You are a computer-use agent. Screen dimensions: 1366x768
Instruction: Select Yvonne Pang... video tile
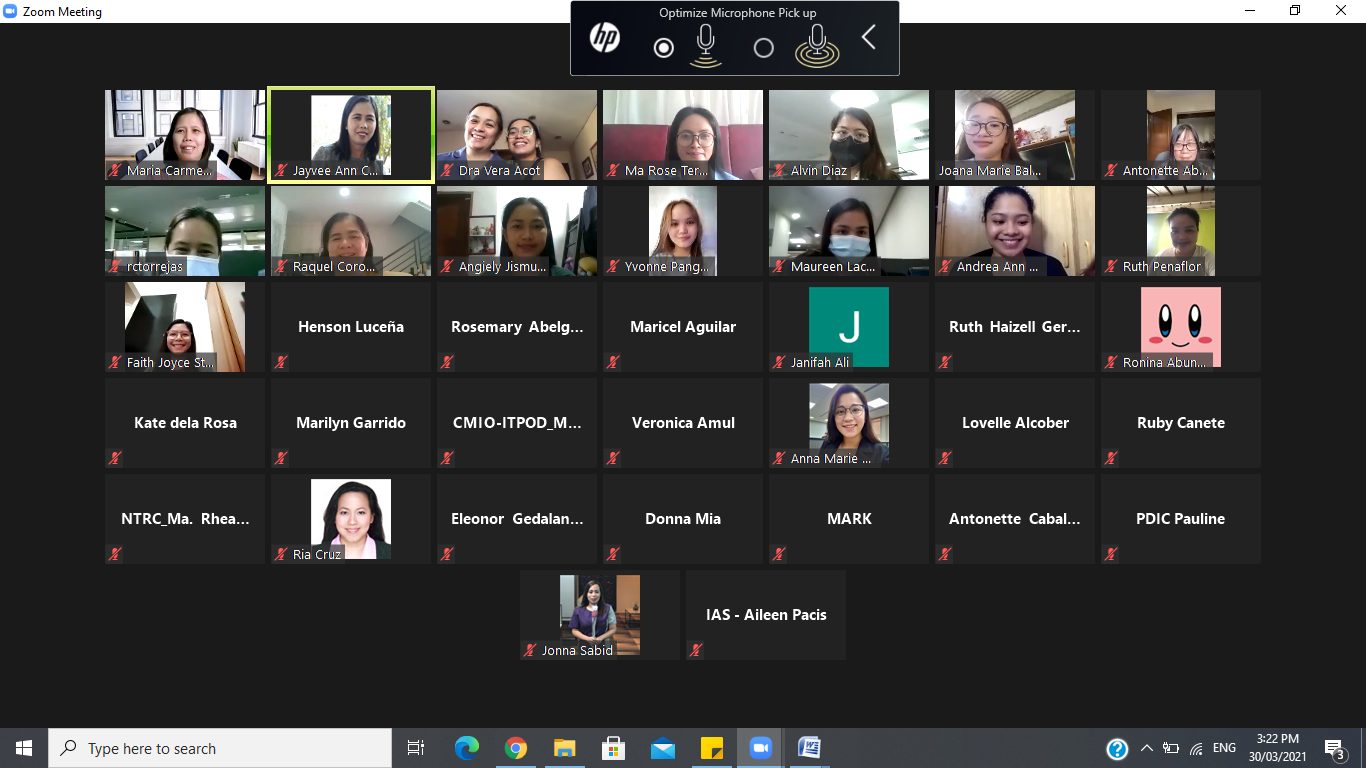[683, 231]
